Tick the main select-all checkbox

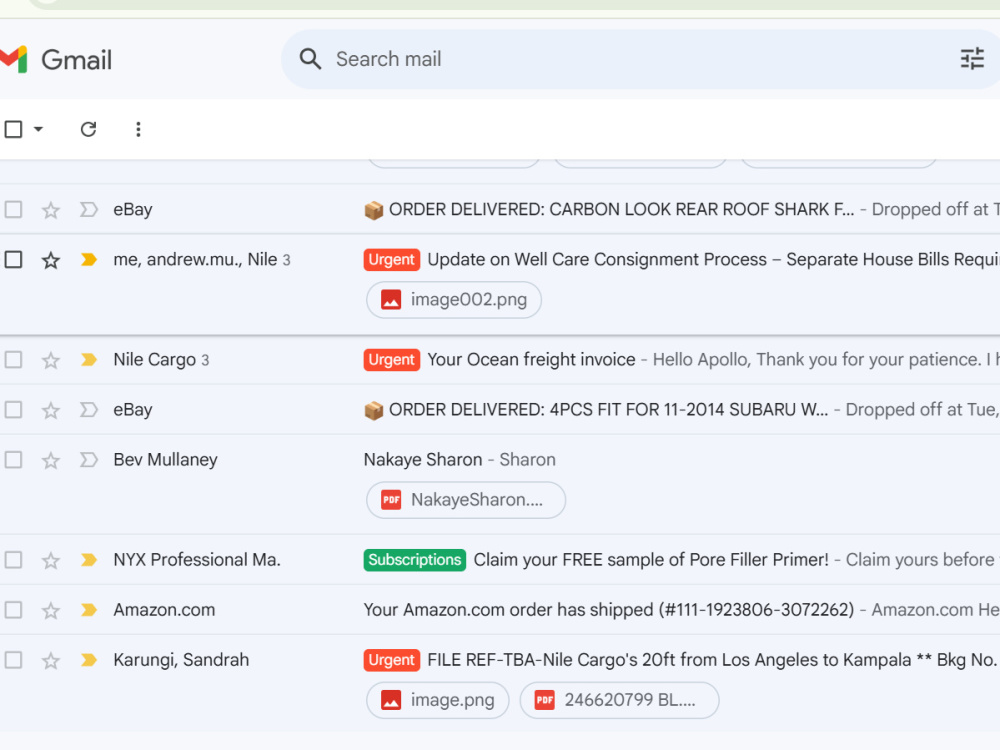(x=13, y=129)
